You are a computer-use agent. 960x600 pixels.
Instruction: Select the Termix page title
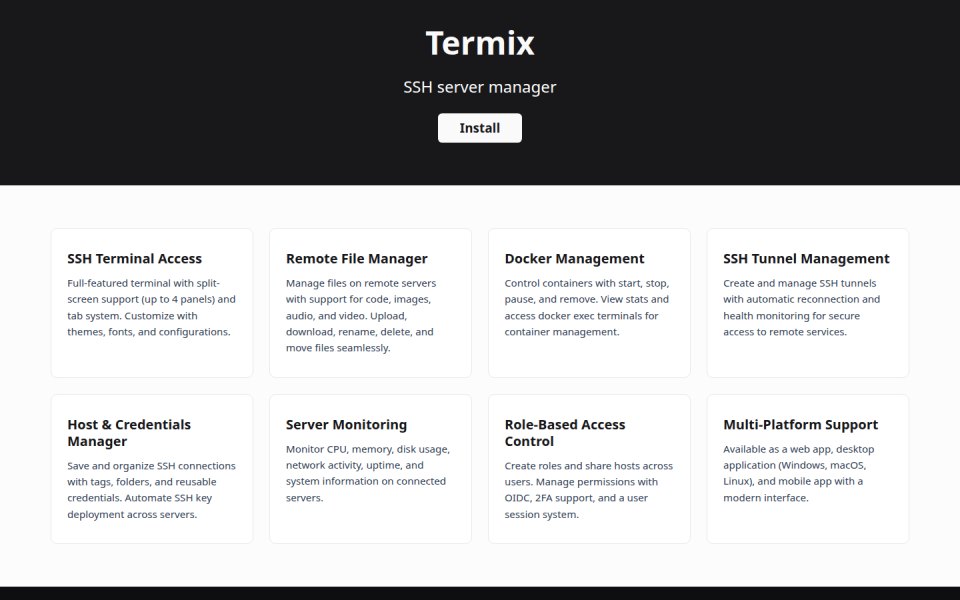tap(480, 43)
